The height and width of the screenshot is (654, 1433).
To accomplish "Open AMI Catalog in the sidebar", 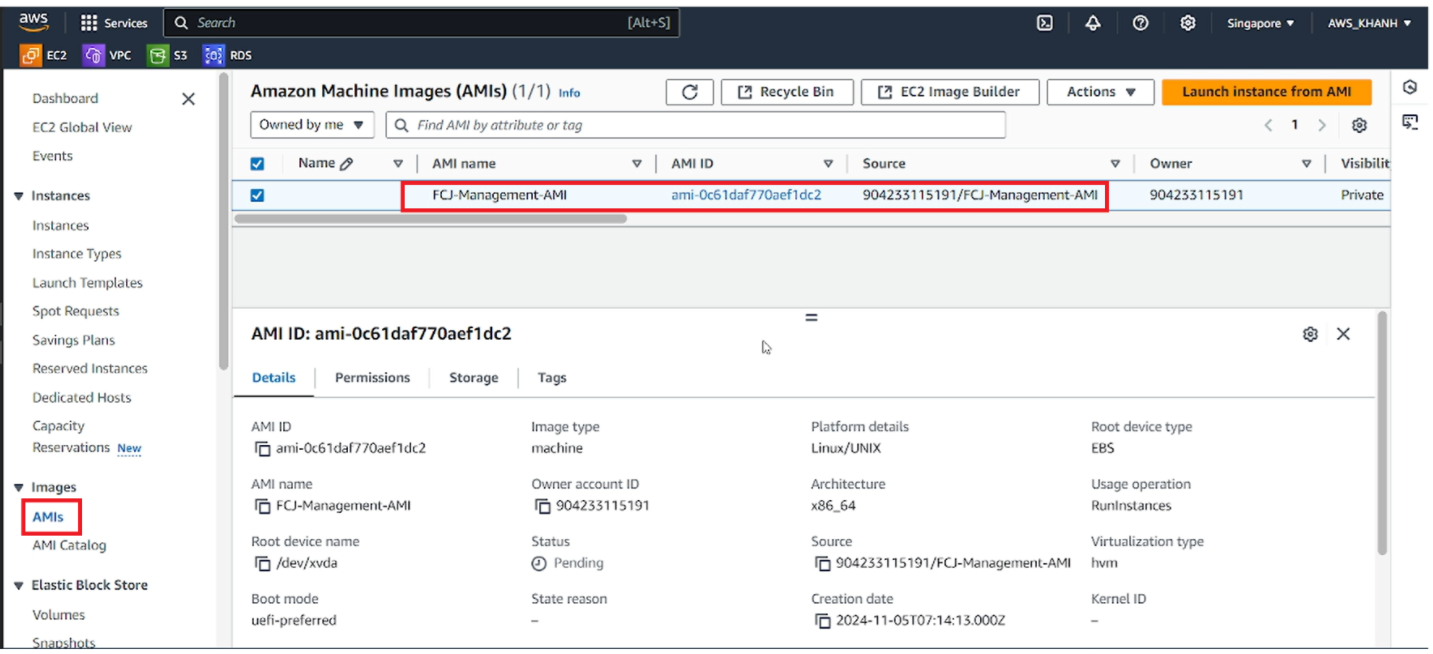I will (69, 546).
